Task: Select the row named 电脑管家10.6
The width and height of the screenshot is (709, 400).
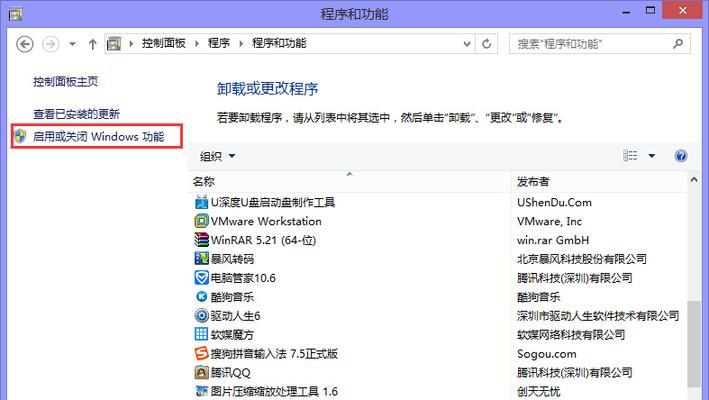Action: (x=437, y=278)
